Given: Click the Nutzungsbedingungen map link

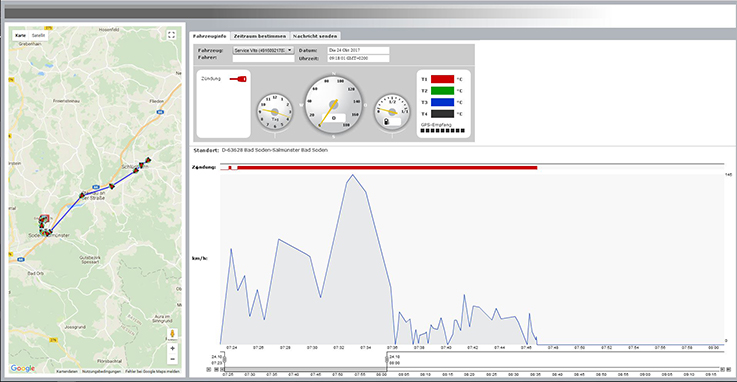Looking at the screenshot, I should (x=103, y=371).
